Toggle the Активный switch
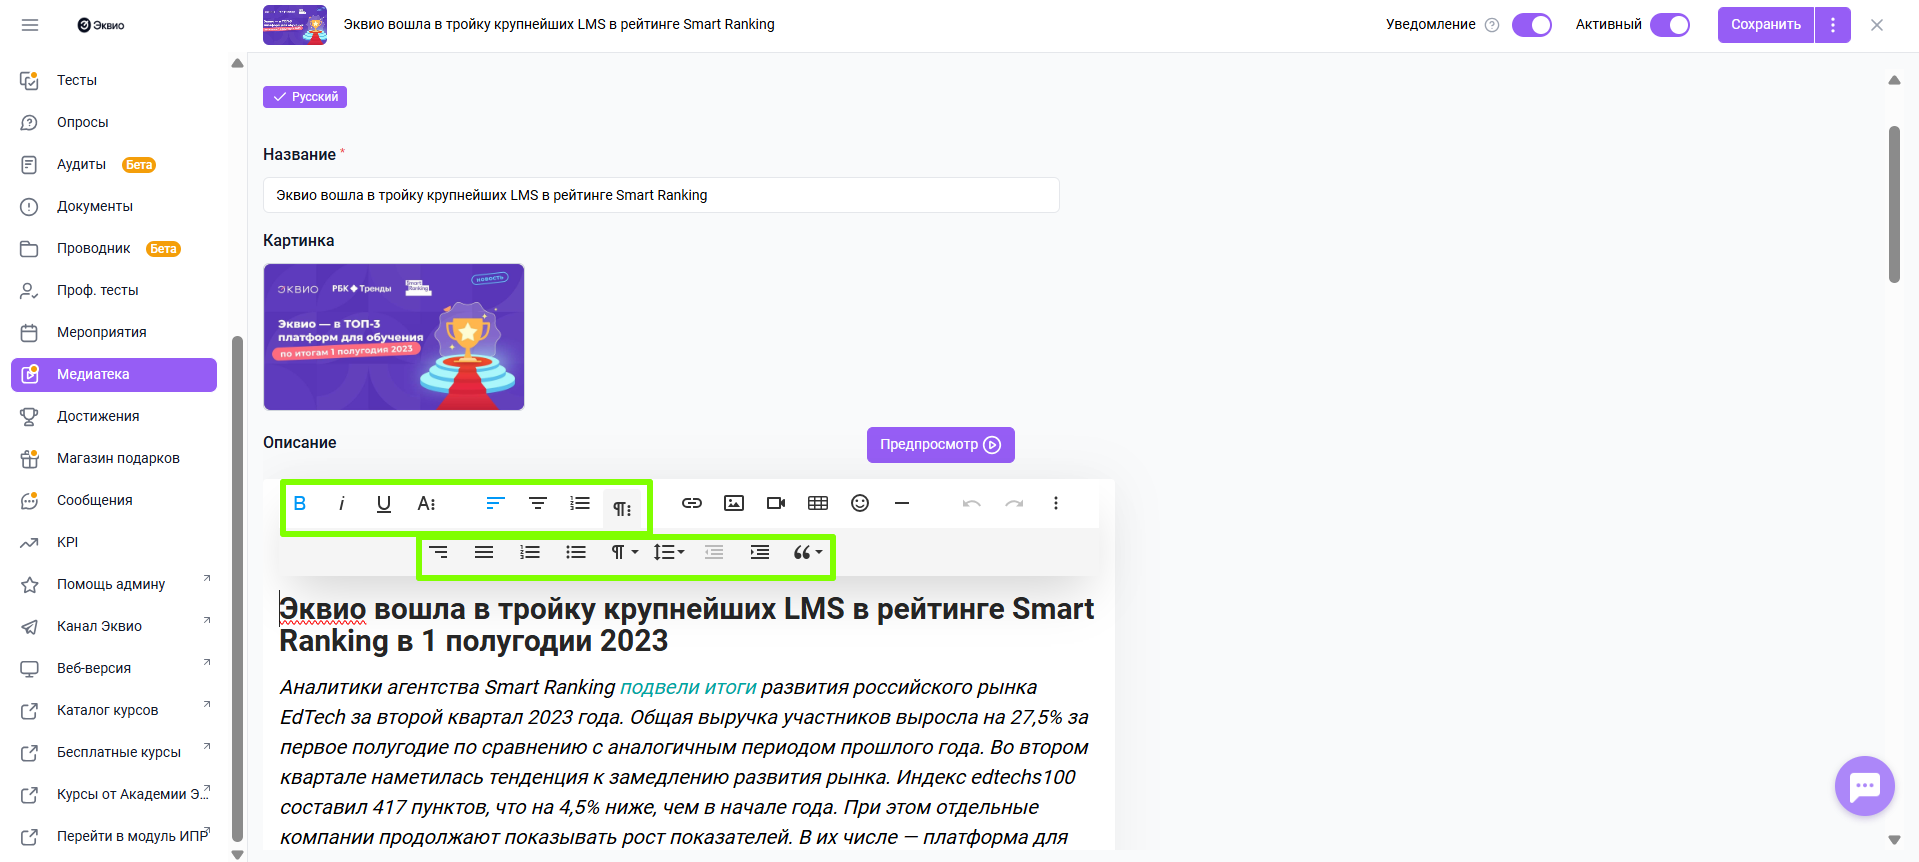 click(1670, 25)
